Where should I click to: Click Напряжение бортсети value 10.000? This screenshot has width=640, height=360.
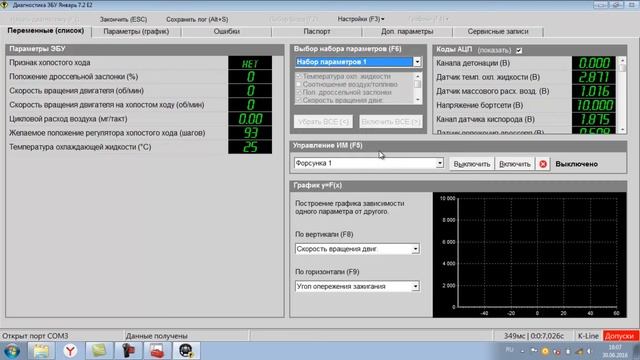click(x=594, y=105)
